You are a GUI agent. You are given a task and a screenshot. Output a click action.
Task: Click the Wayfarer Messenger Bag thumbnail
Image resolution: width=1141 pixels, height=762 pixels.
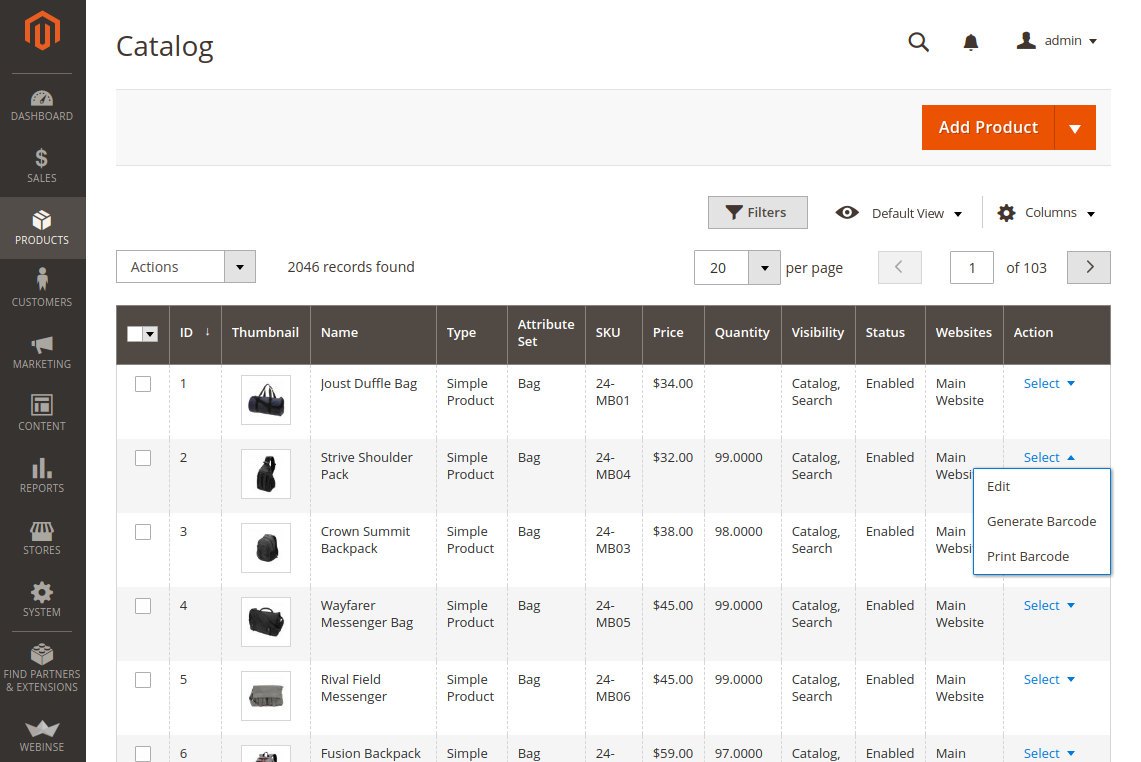coord(266,622)
